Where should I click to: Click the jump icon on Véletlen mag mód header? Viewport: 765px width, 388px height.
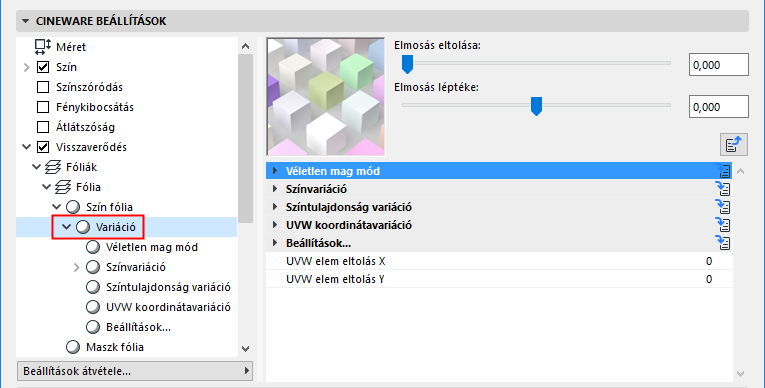723,171
